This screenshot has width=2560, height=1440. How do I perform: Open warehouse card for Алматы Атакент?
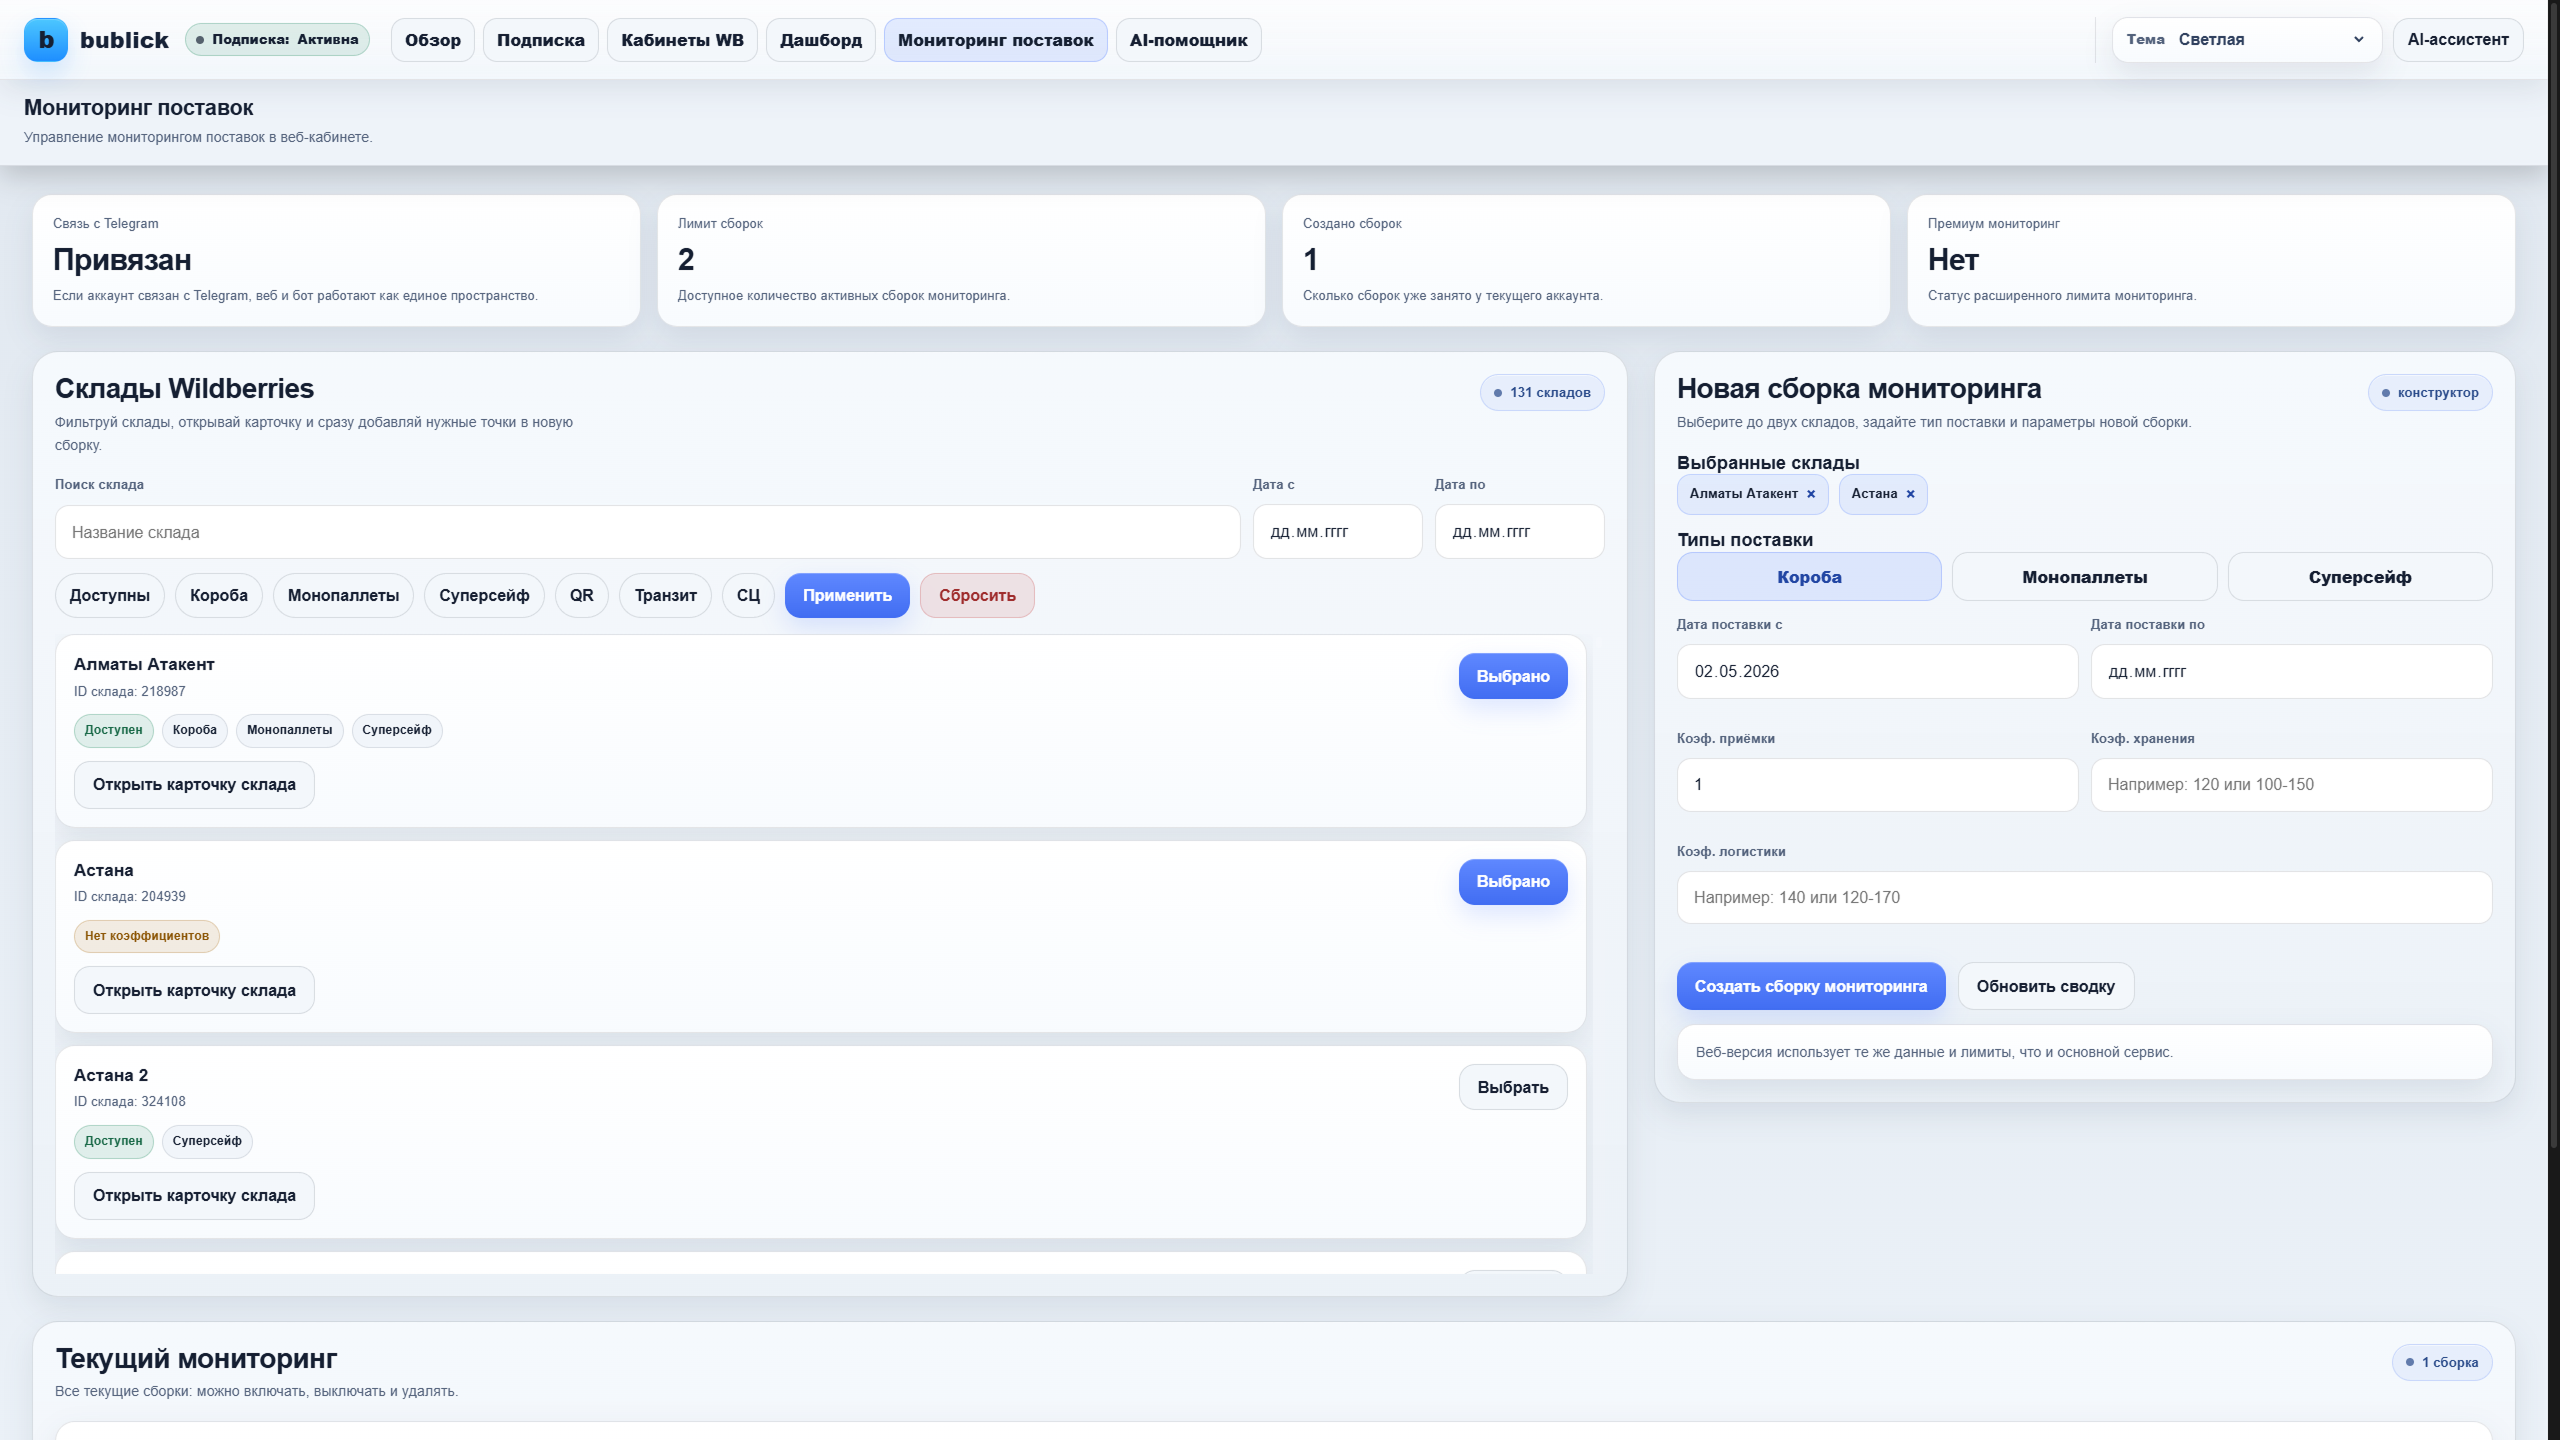point(194,785)
